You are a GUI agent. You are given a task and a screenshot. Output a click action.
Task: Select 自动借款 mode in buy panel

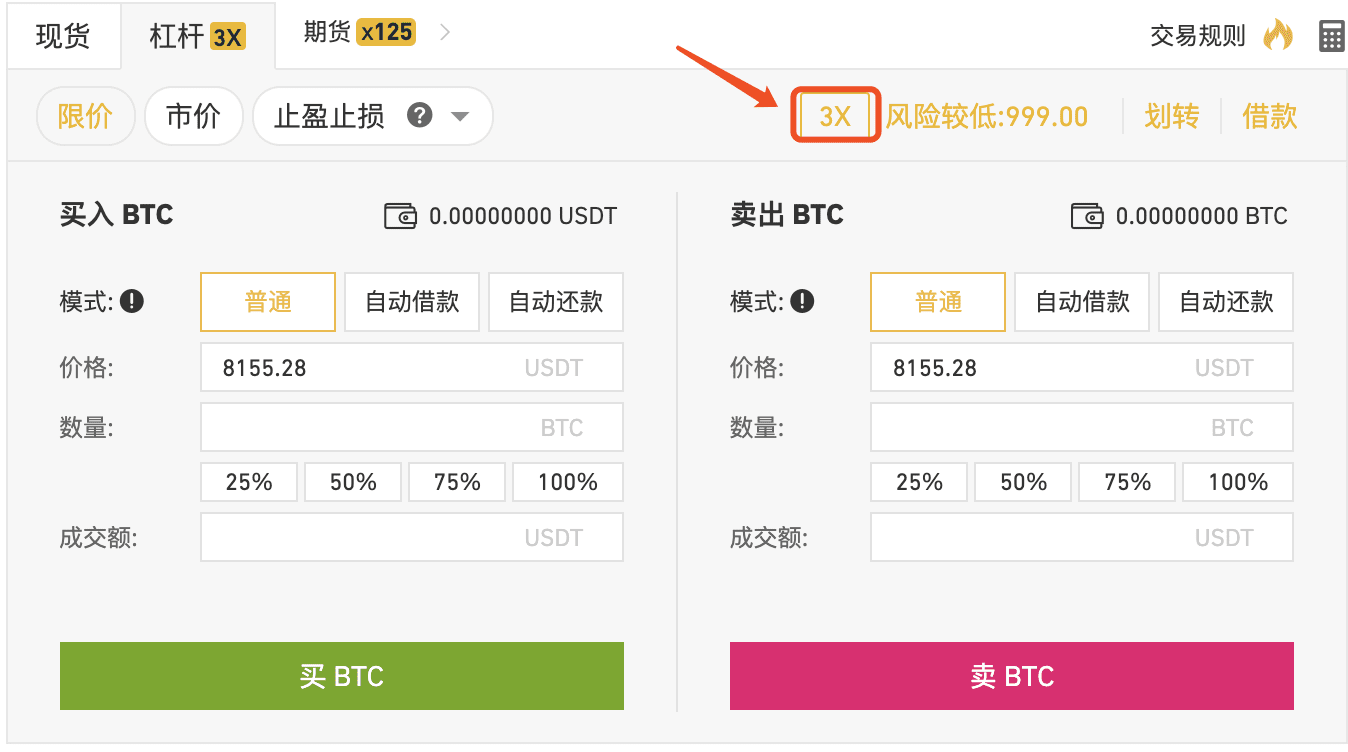[x=412, y=302]
